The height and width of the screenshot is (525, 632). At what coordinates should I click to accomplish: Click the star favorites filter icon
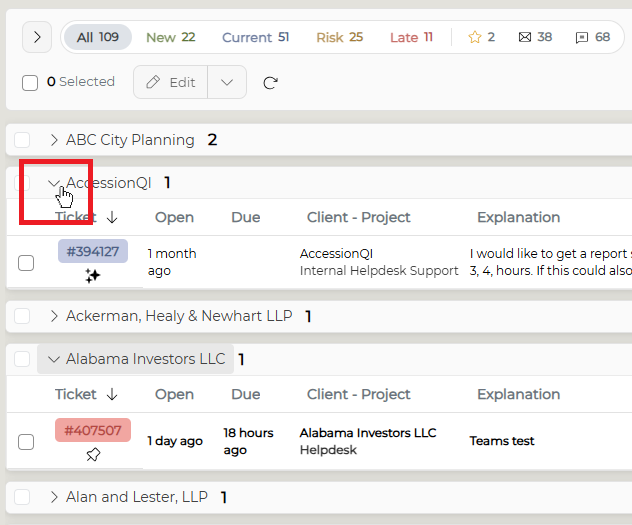click(x=475, y=37)
